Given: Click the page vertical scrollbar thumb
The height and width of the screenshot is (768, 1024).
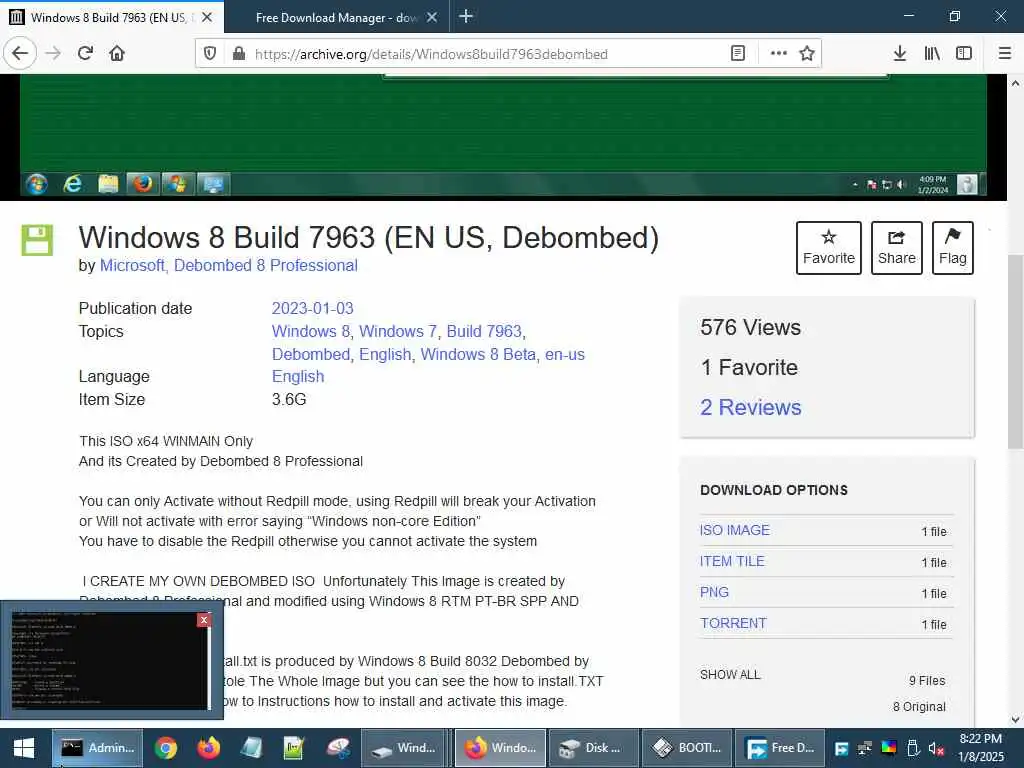Looking at the screenshot, I should (1015, 351).
